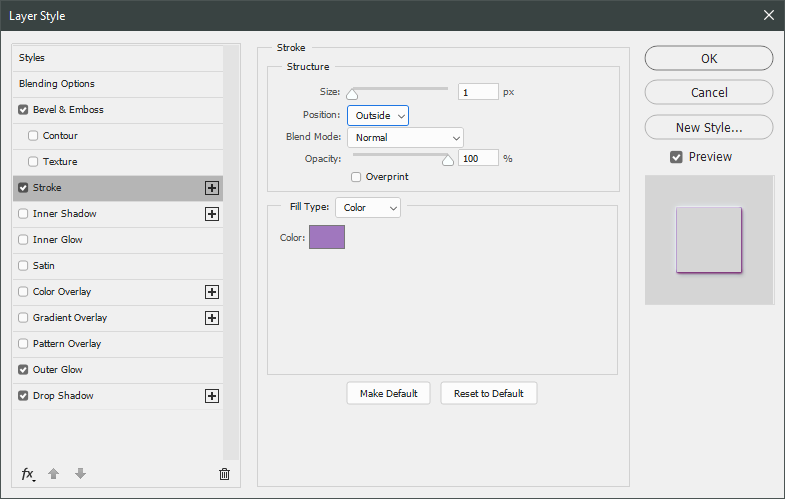Add another Stroke with plus icon

pos(211,188)
